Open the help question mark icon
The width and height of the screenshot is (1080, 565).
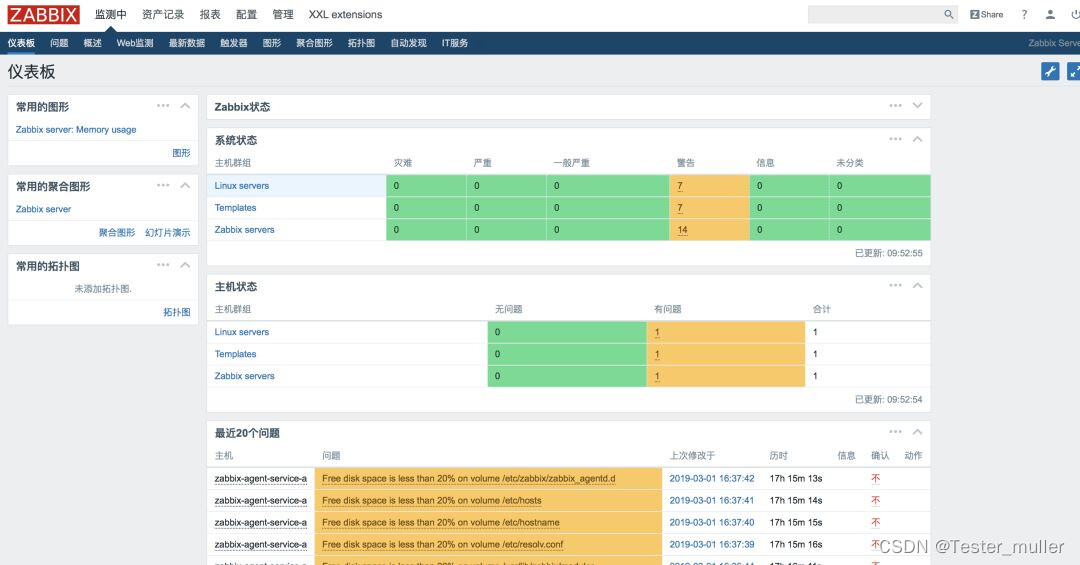pyautogui.click(x=1024, y=14)
